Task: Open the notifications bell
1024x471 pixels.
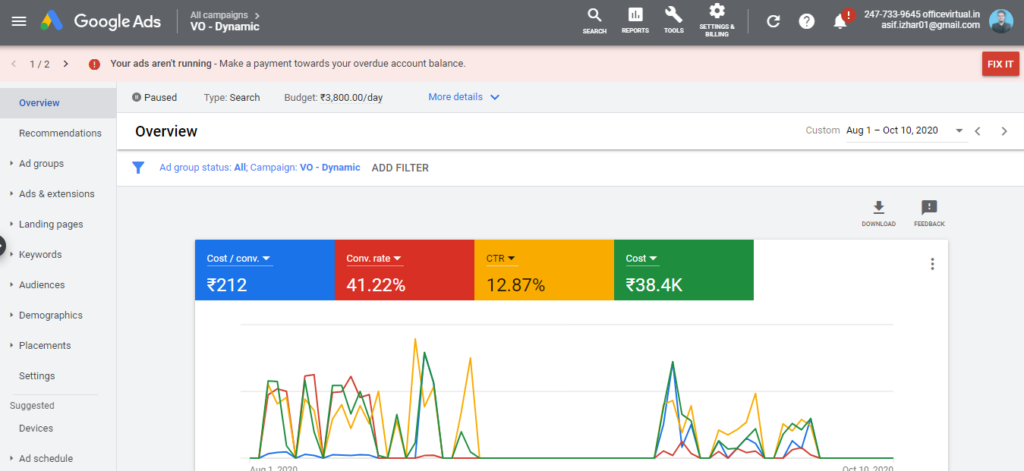Action: [840, 22]
